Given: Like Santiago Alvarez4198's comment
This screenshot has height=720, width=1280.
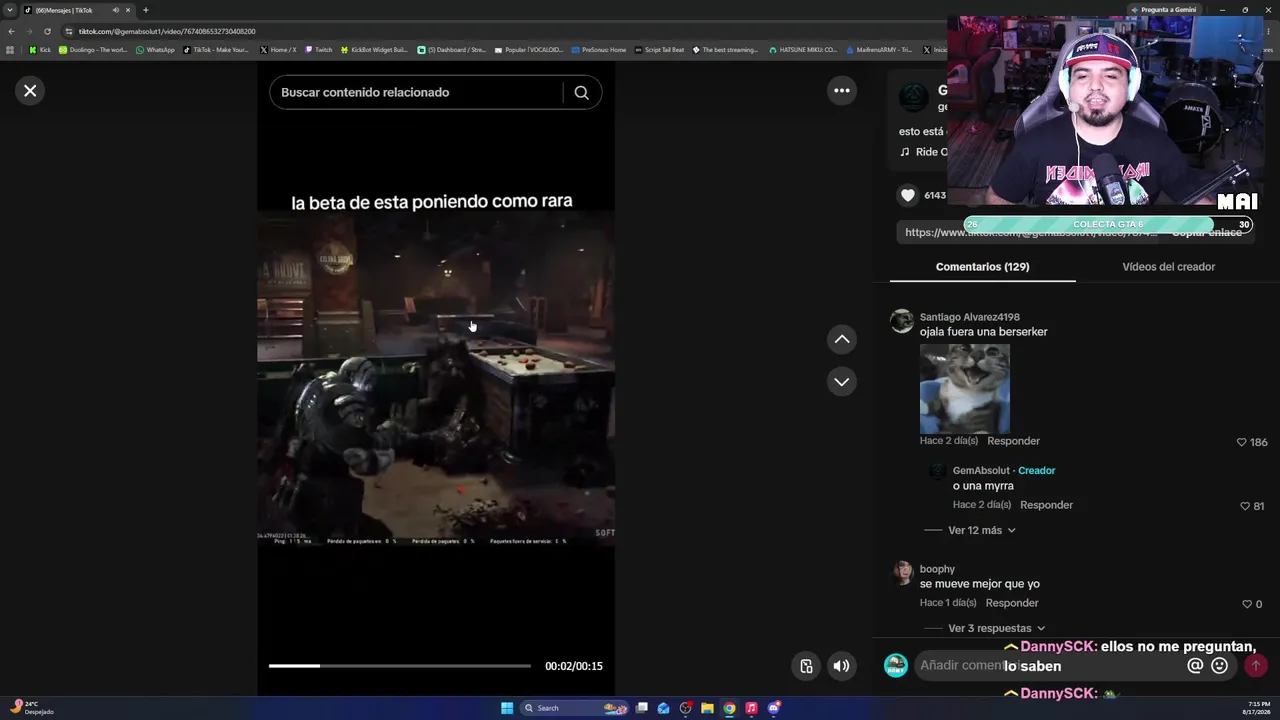Looking at the screenshot, I should coord(1242,442).
